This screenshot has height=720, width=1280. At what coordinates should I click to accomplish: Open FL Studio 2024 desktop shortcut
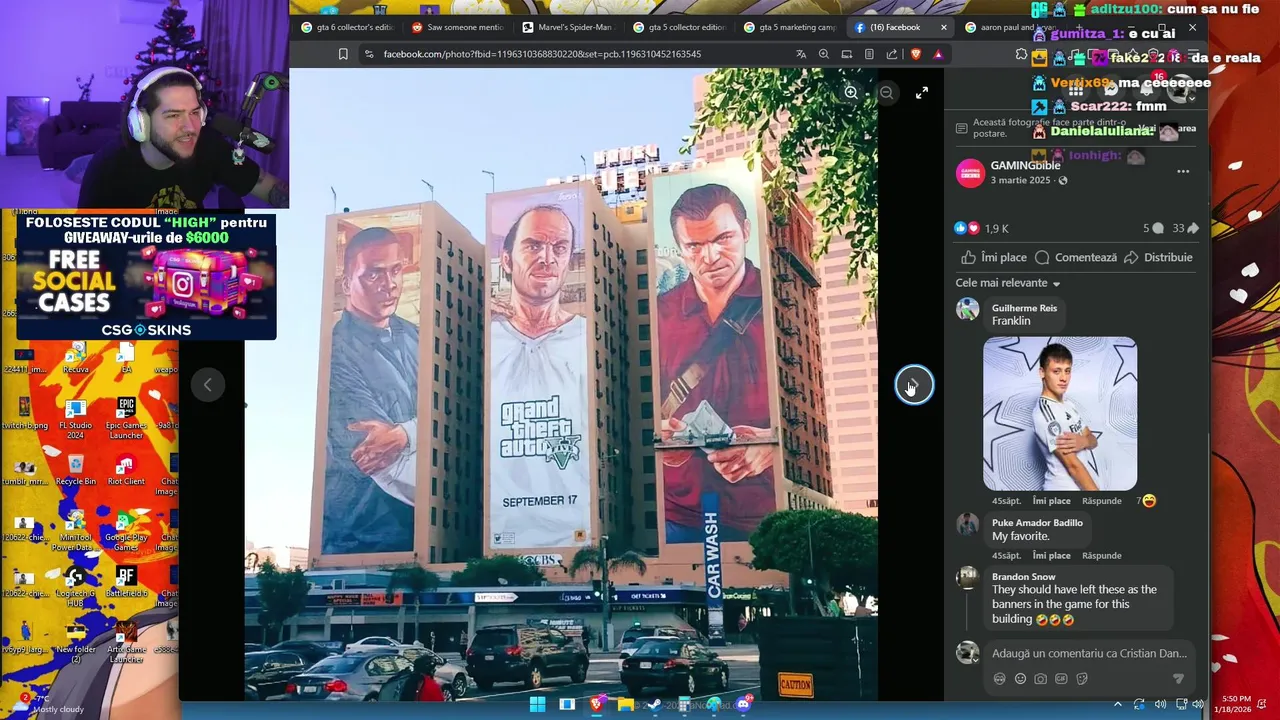click(75, 418)
